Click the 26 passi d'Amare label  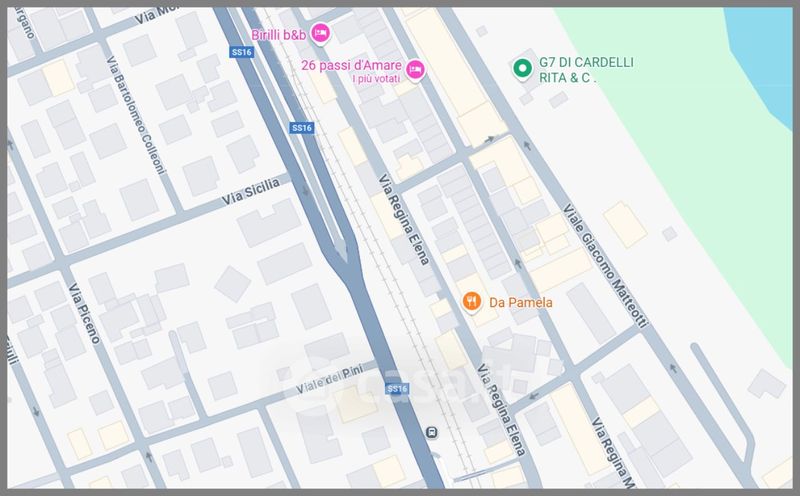pyautogui.click(x=351, y=65)
